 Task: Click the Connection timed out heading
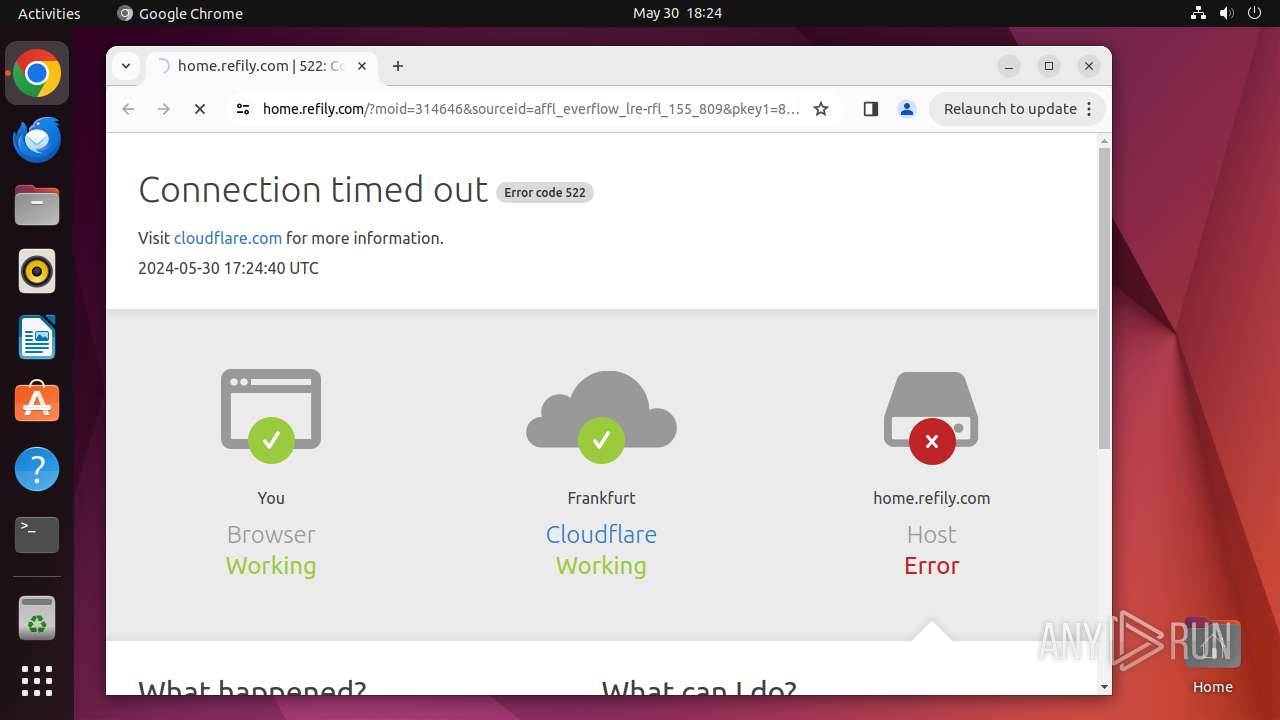click(x=313, y=190)
